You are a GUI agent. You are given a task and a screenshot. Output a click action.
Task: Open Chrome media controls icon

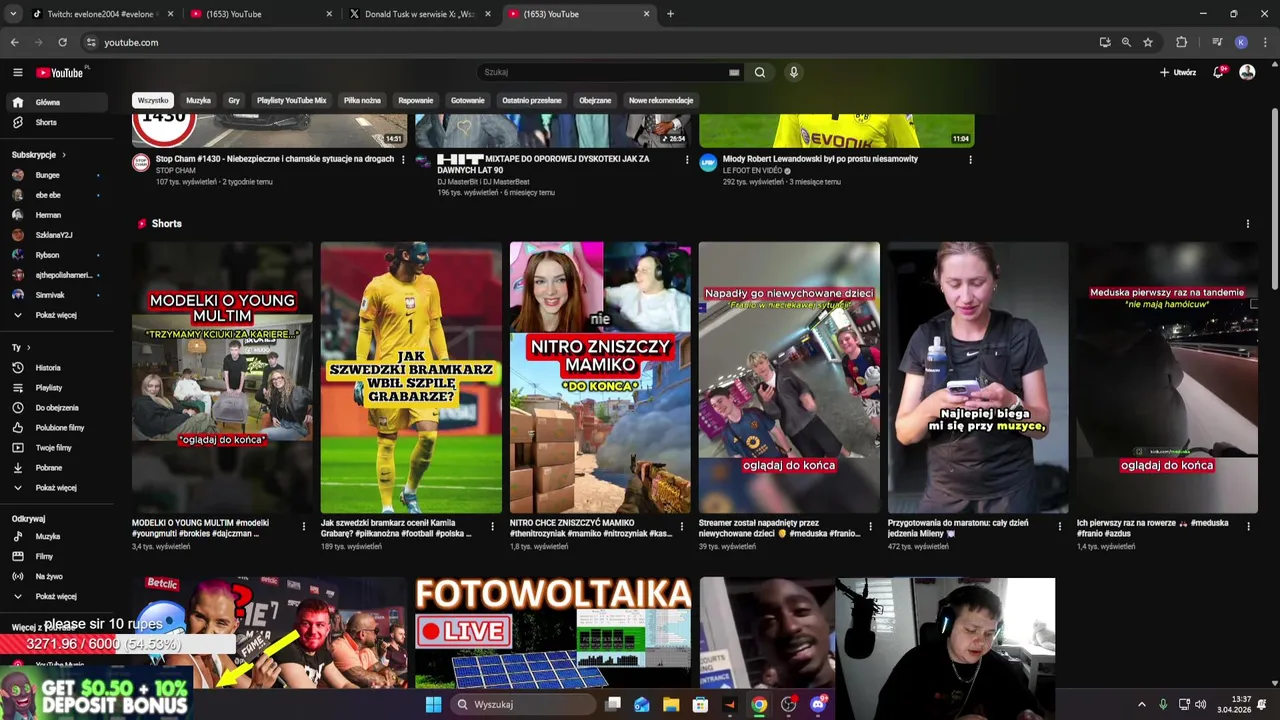[1217, 42]
